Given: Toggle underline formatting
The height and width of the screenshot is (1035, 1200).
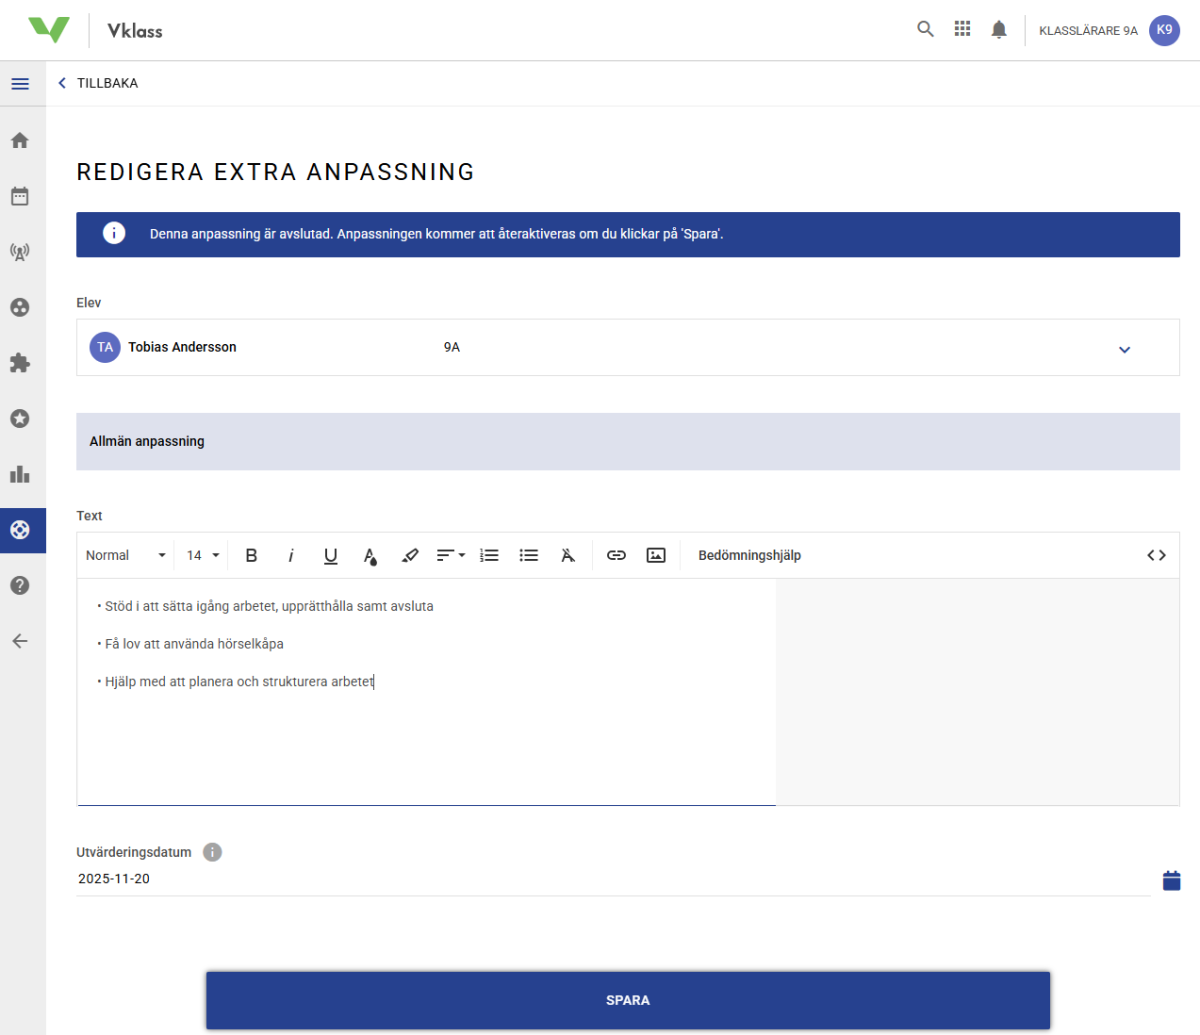Looking at the screenshot, I should (x=330, y=555).
